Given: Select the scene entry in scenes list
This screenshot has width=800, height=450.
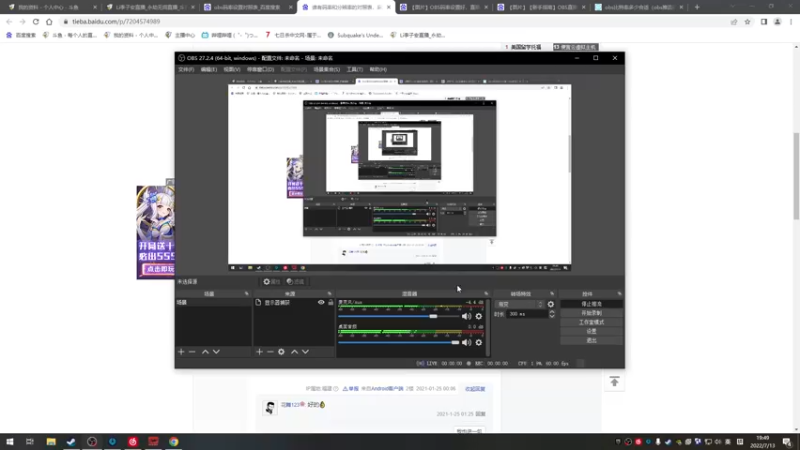Looking at the screenshot, I should point(213,303).
